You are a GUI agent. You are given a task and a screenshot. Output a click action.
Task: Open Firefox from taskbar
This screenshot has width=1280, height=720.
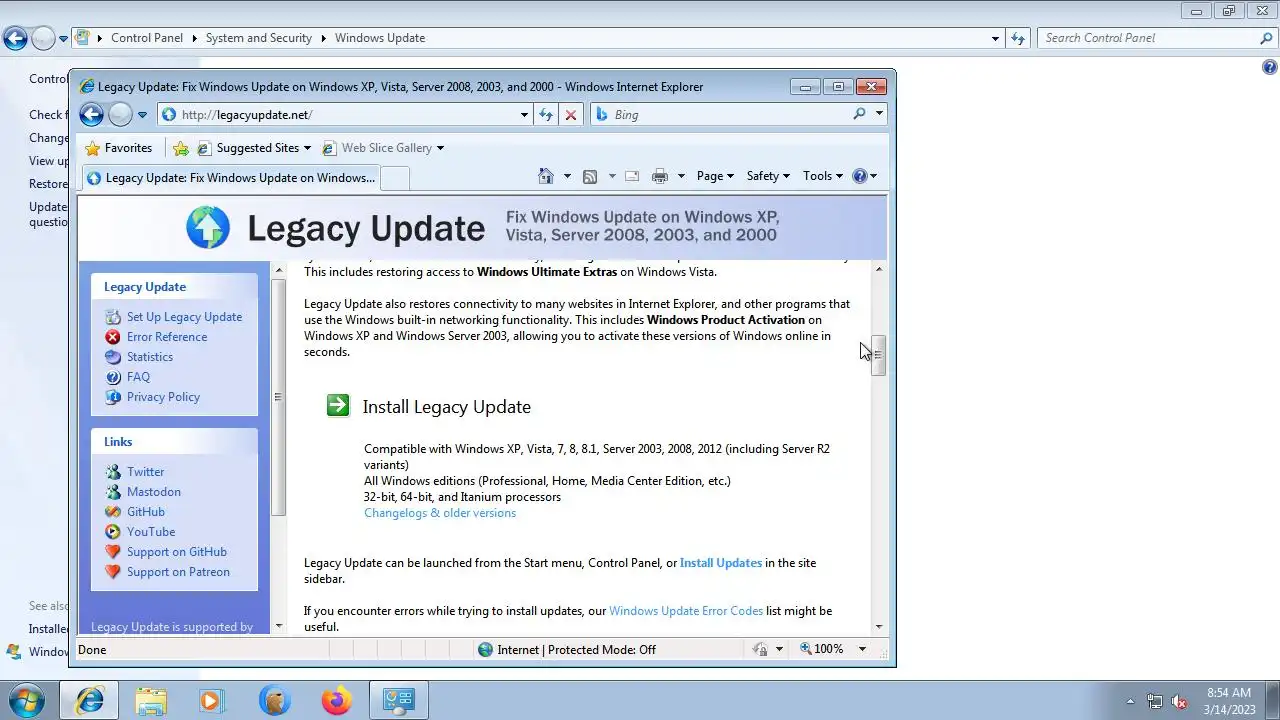(336, 701)
